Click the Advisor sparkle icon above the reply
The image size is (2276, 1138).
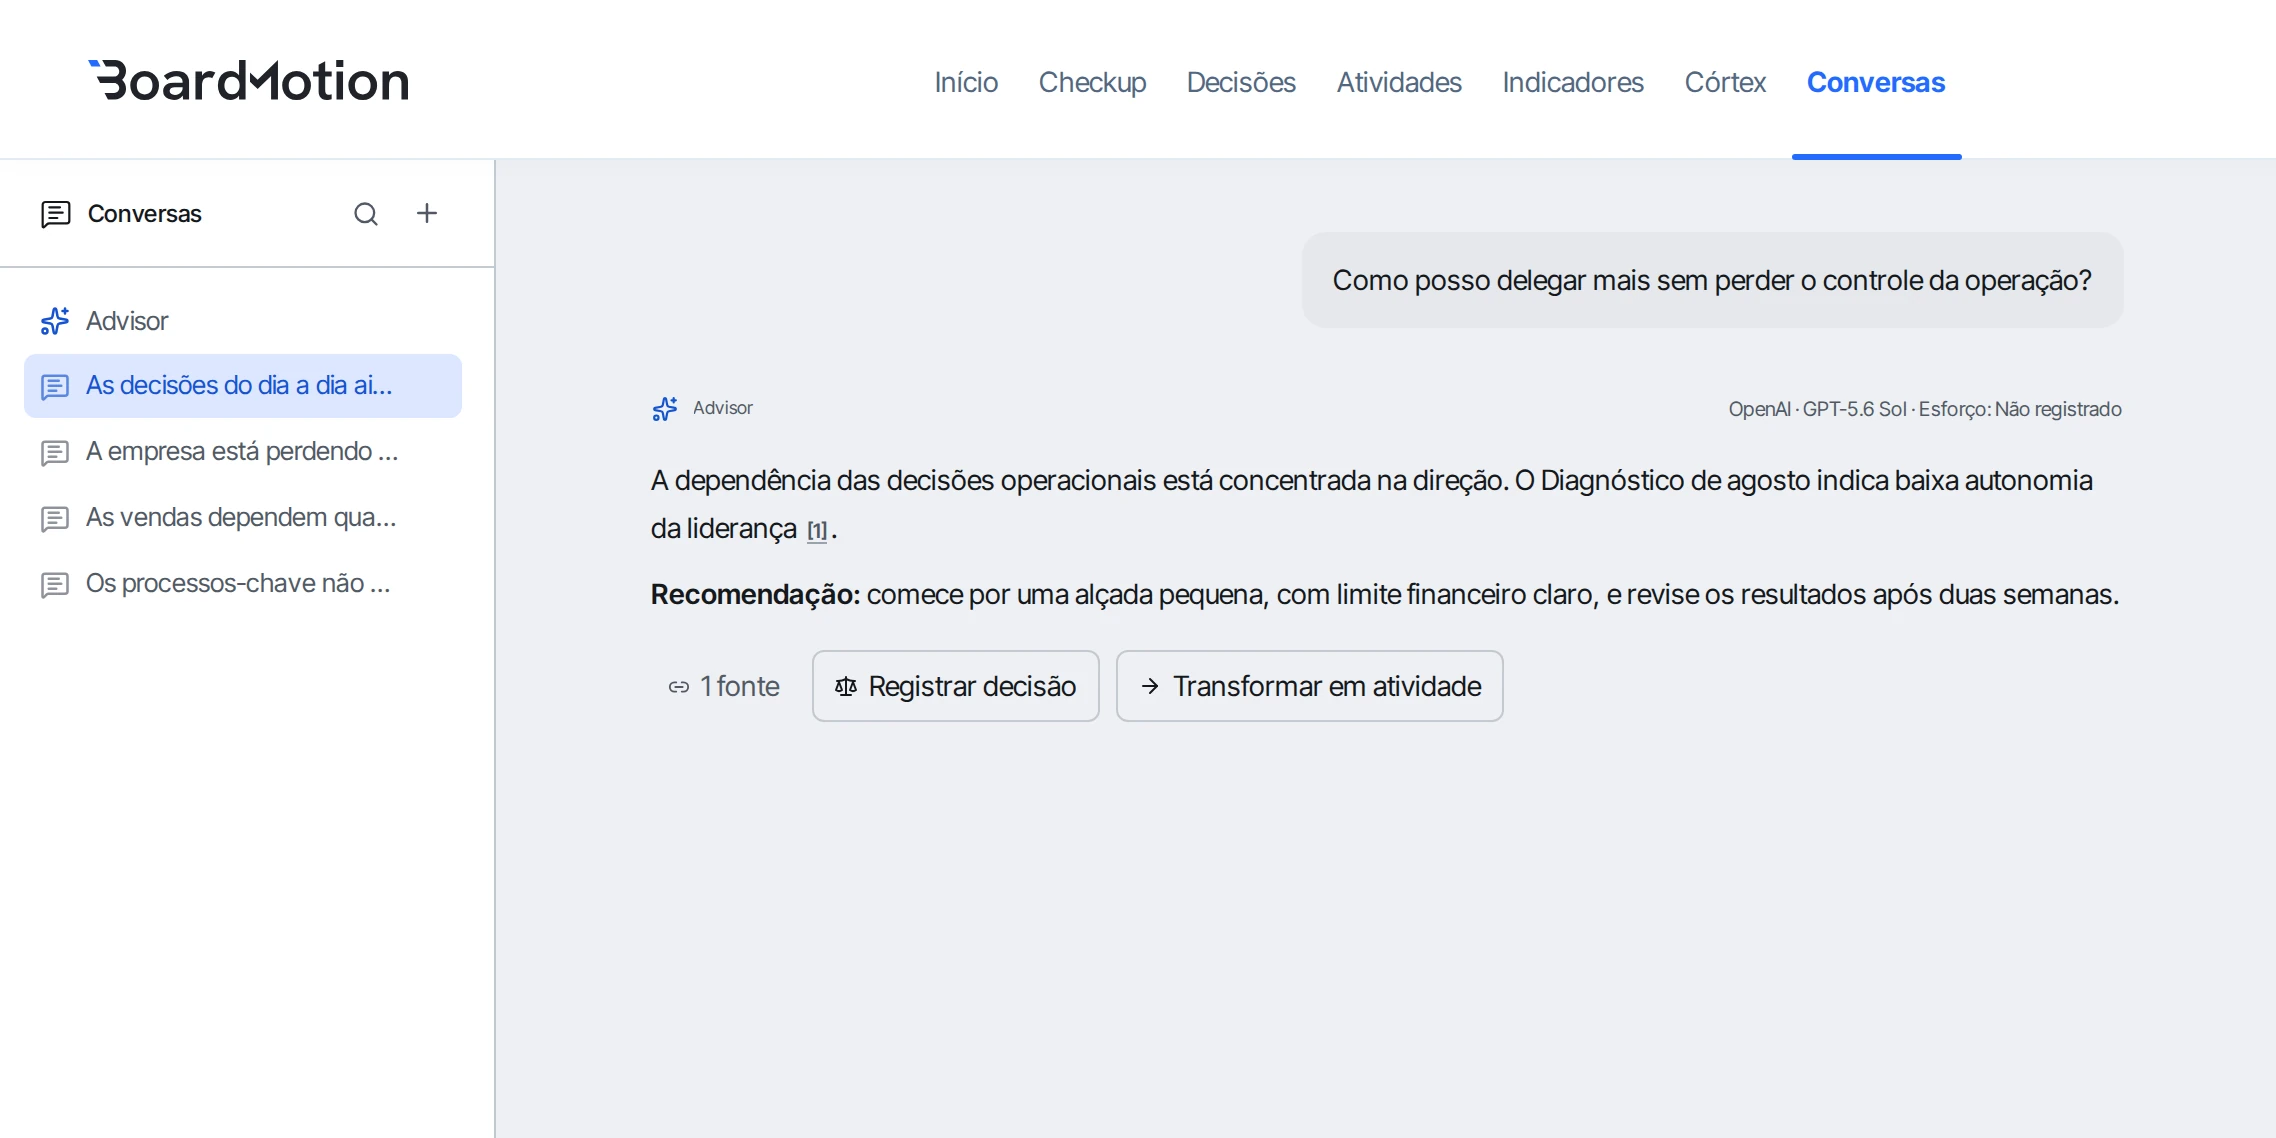[x=665, y=408]
